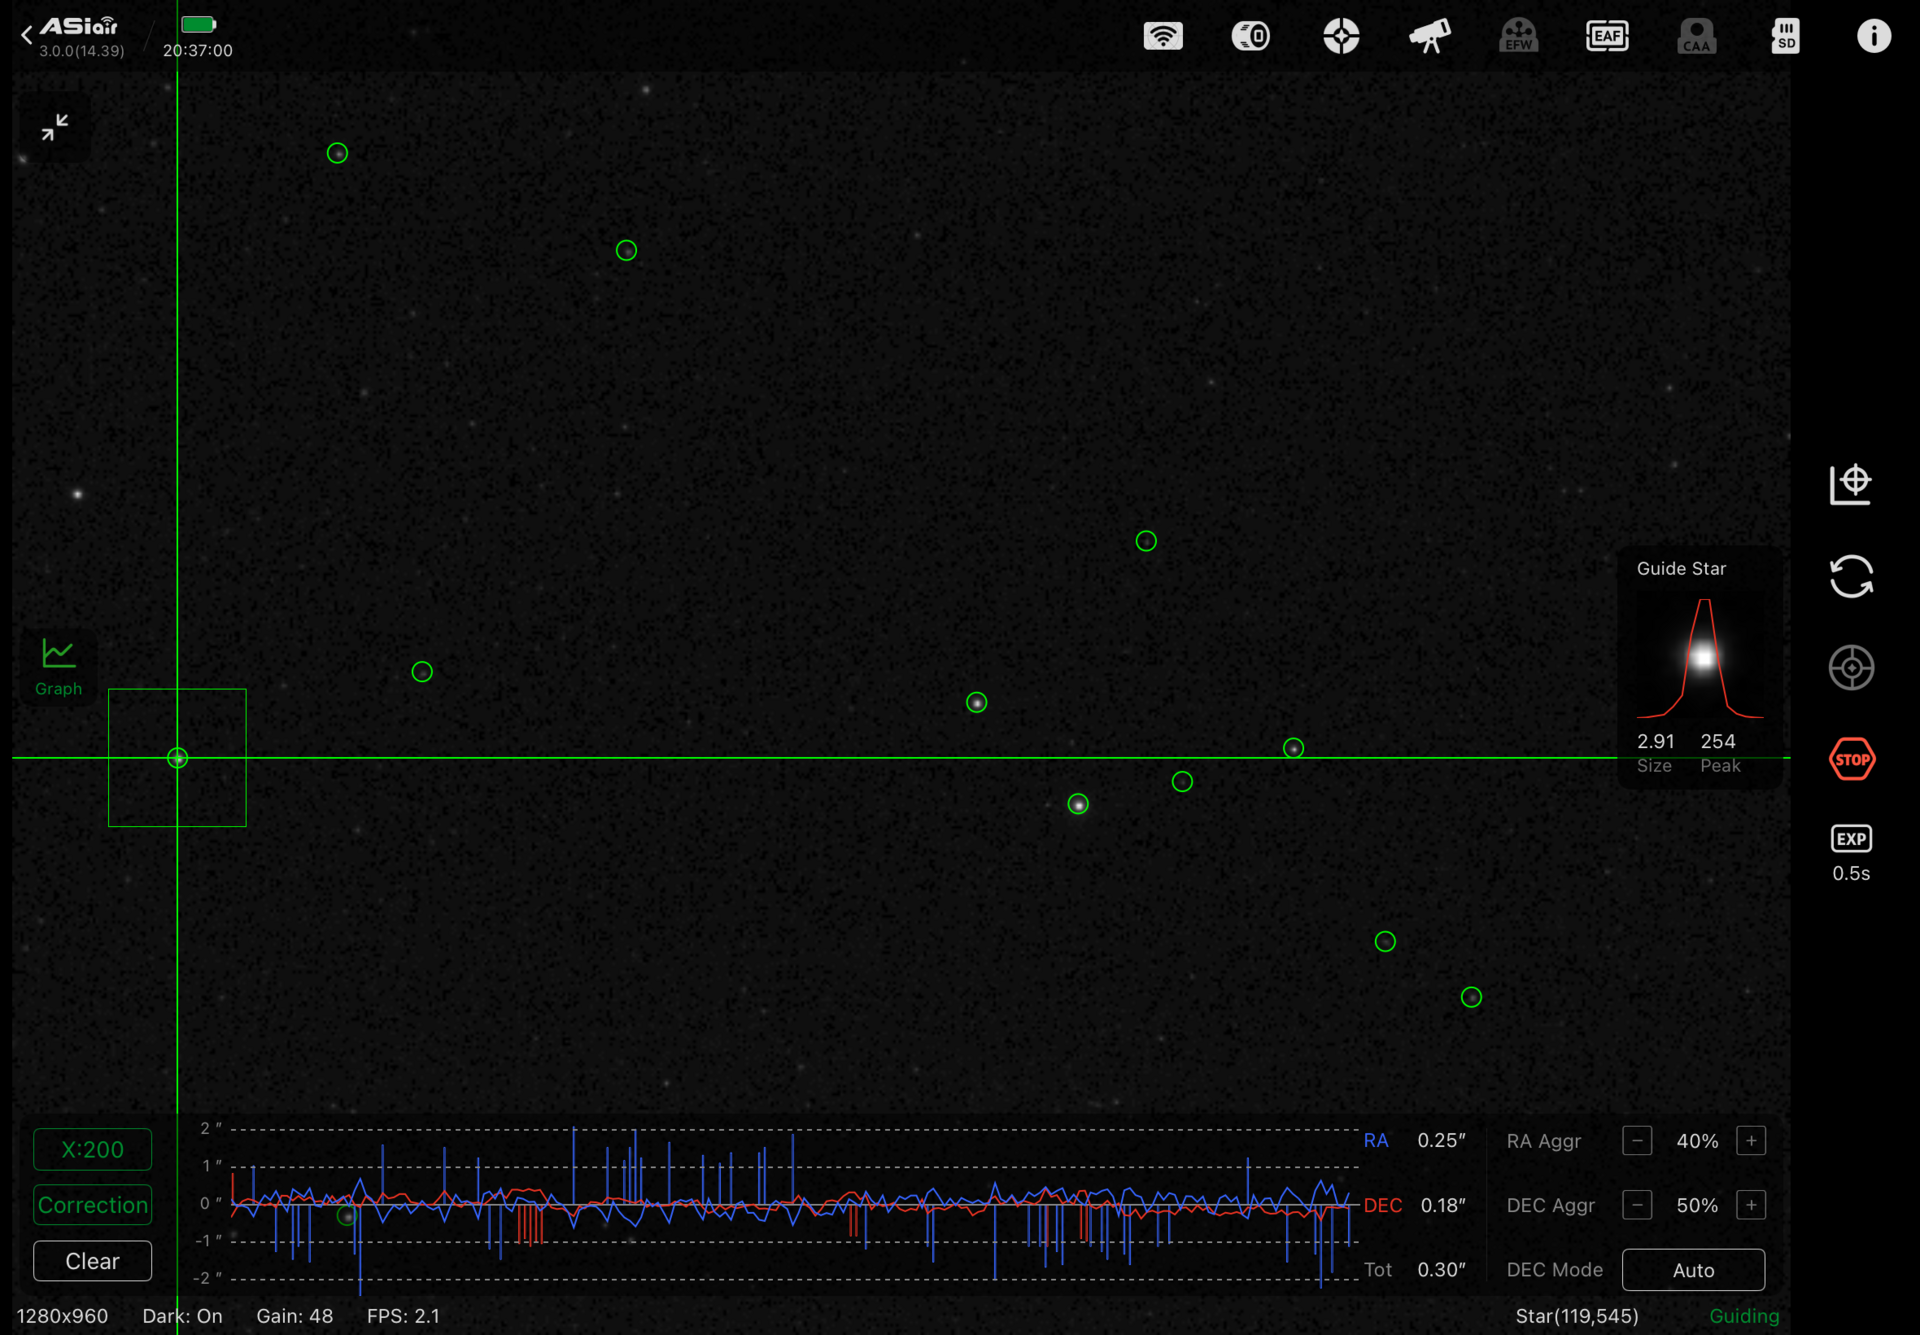Click the DEC 0.18" error value
The width and height of the screenshot is (1920, 1335).
pyautogui.click(x=1443, y=1205)
